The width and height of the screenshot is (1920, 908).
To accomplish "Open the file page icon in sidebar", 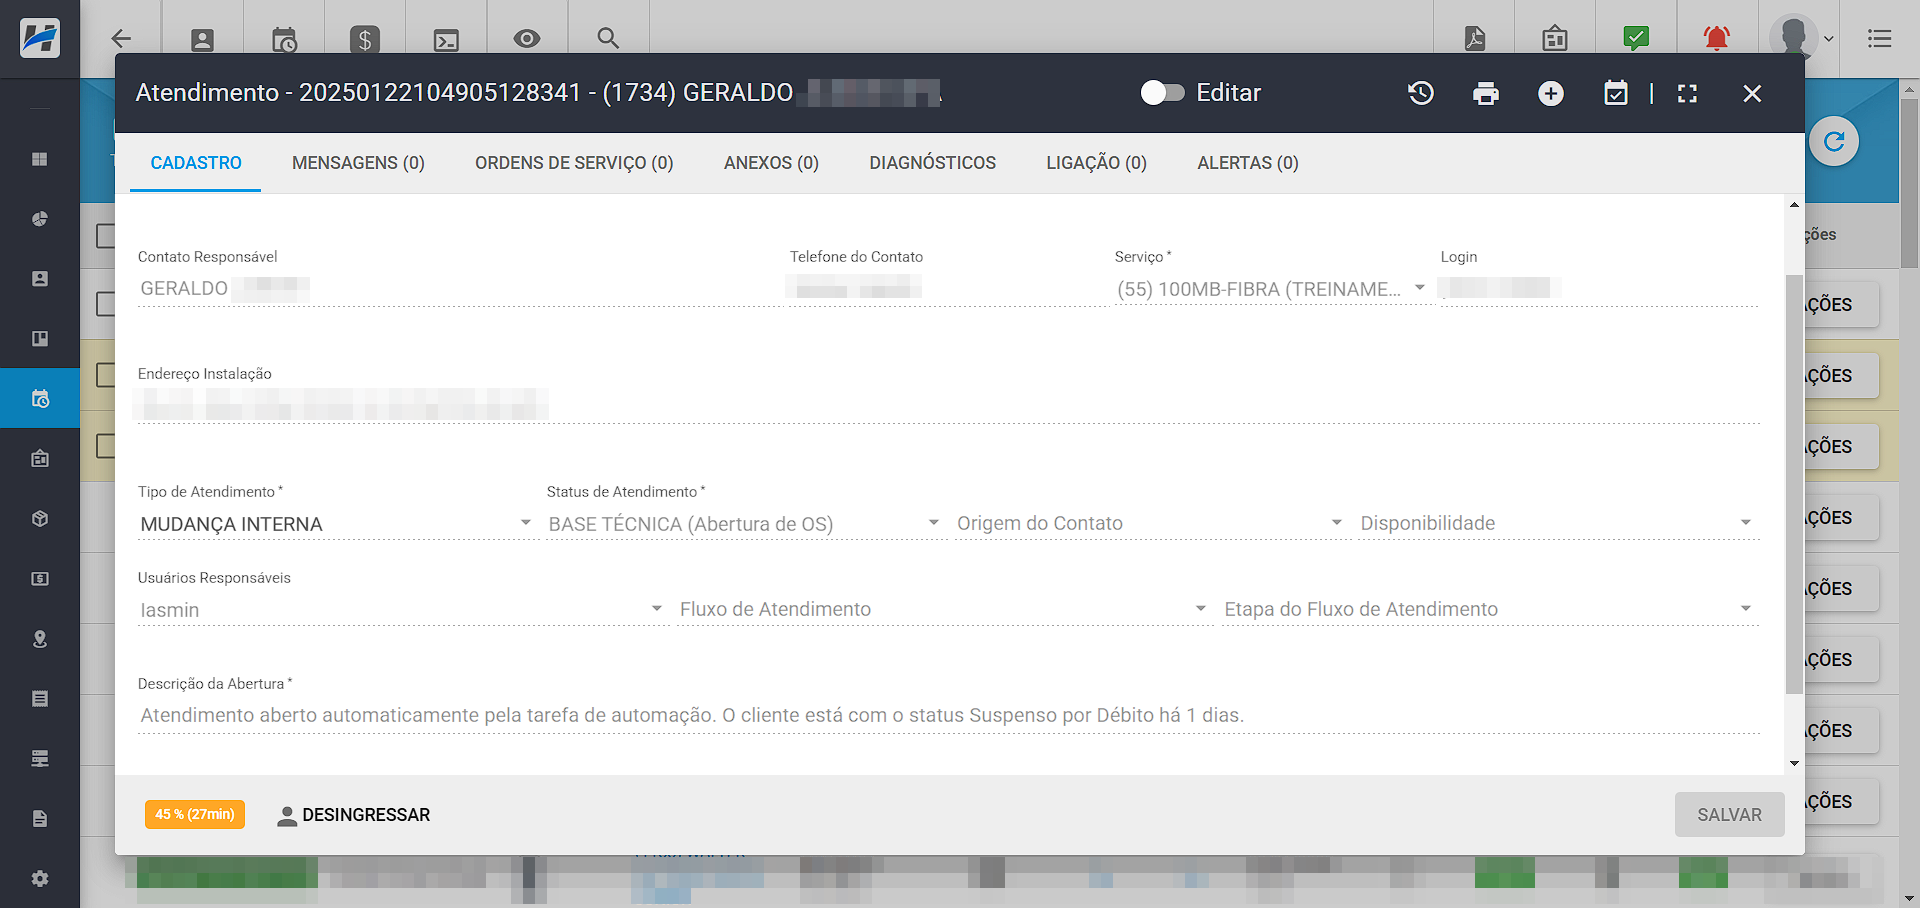I will (x=40, y=819).
